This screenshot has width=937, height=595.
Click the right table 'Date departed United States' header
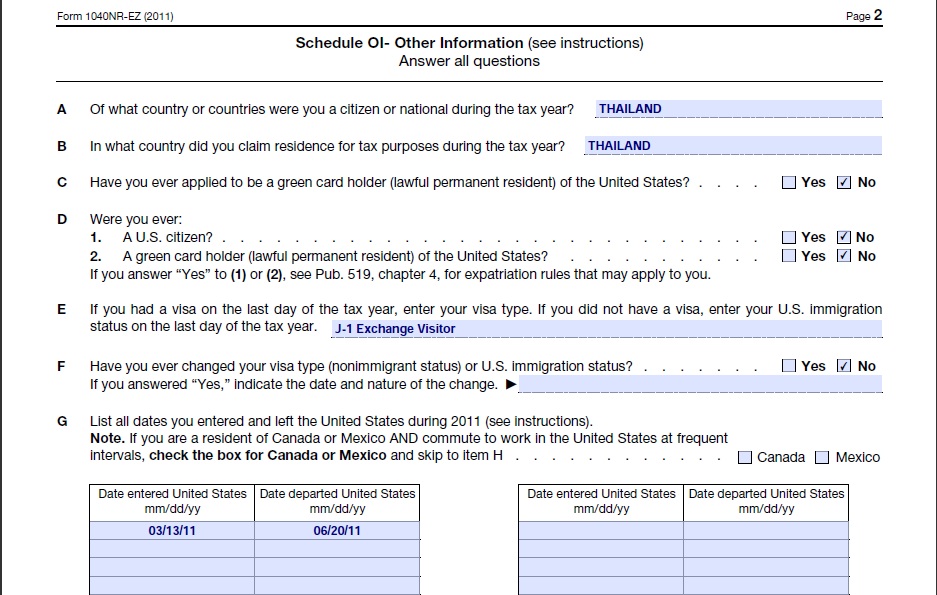[x=766, y=501]
